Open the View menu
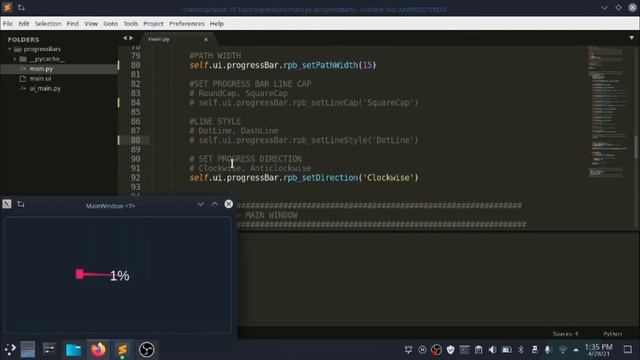Image resolution: width=640 pixels, height=360 pixels. tap(91, 24)
